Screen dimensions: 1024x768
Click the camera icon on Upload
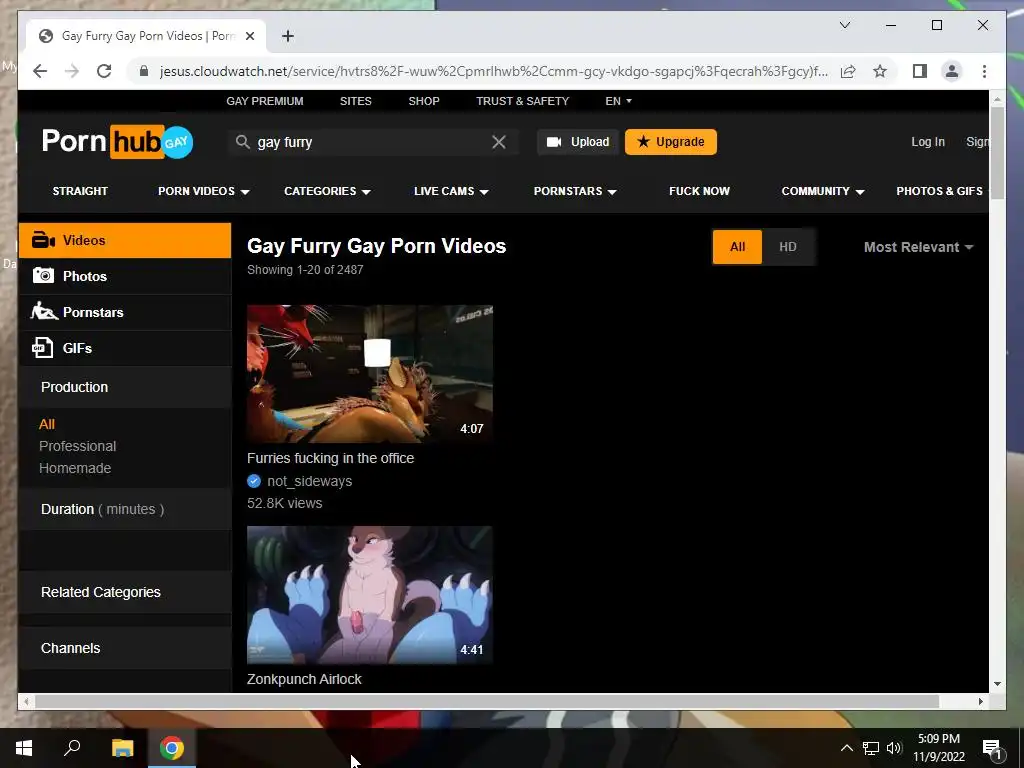coord(554,142)
